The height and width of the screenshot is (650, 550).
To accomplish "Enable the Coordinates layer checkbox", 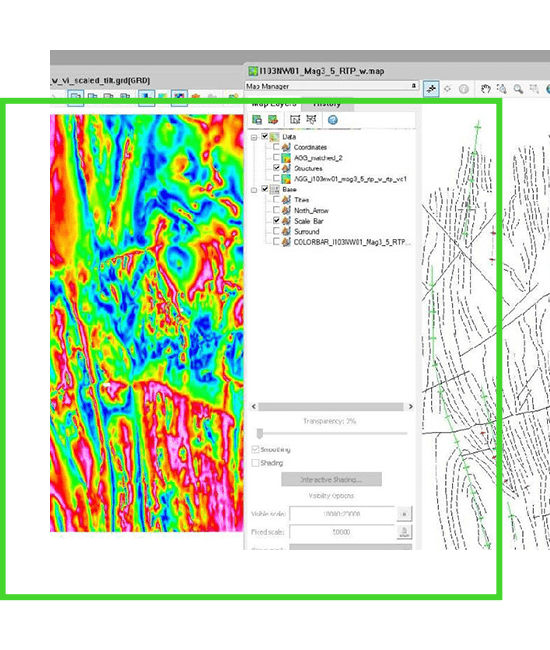I will pos(276,147).
